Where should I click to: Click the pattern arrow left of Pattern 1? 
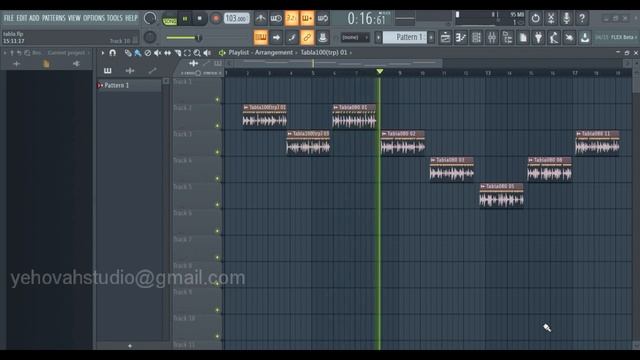378,38
